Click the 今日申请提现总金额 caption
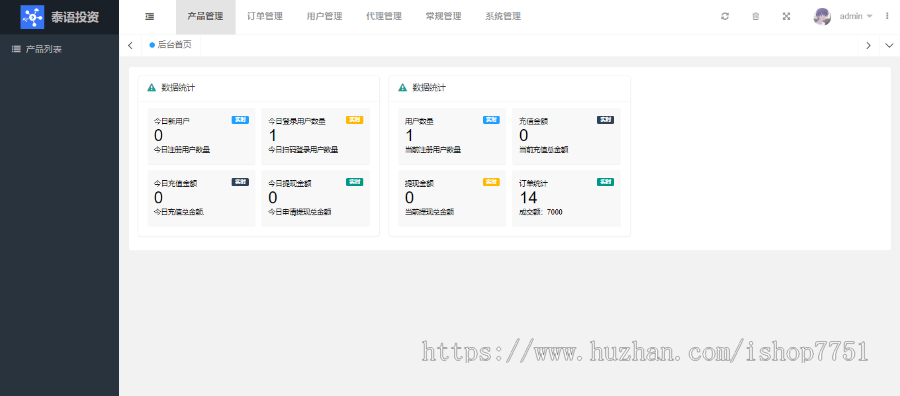The width and height of the screenshot is (900, 396). [300, 212]
